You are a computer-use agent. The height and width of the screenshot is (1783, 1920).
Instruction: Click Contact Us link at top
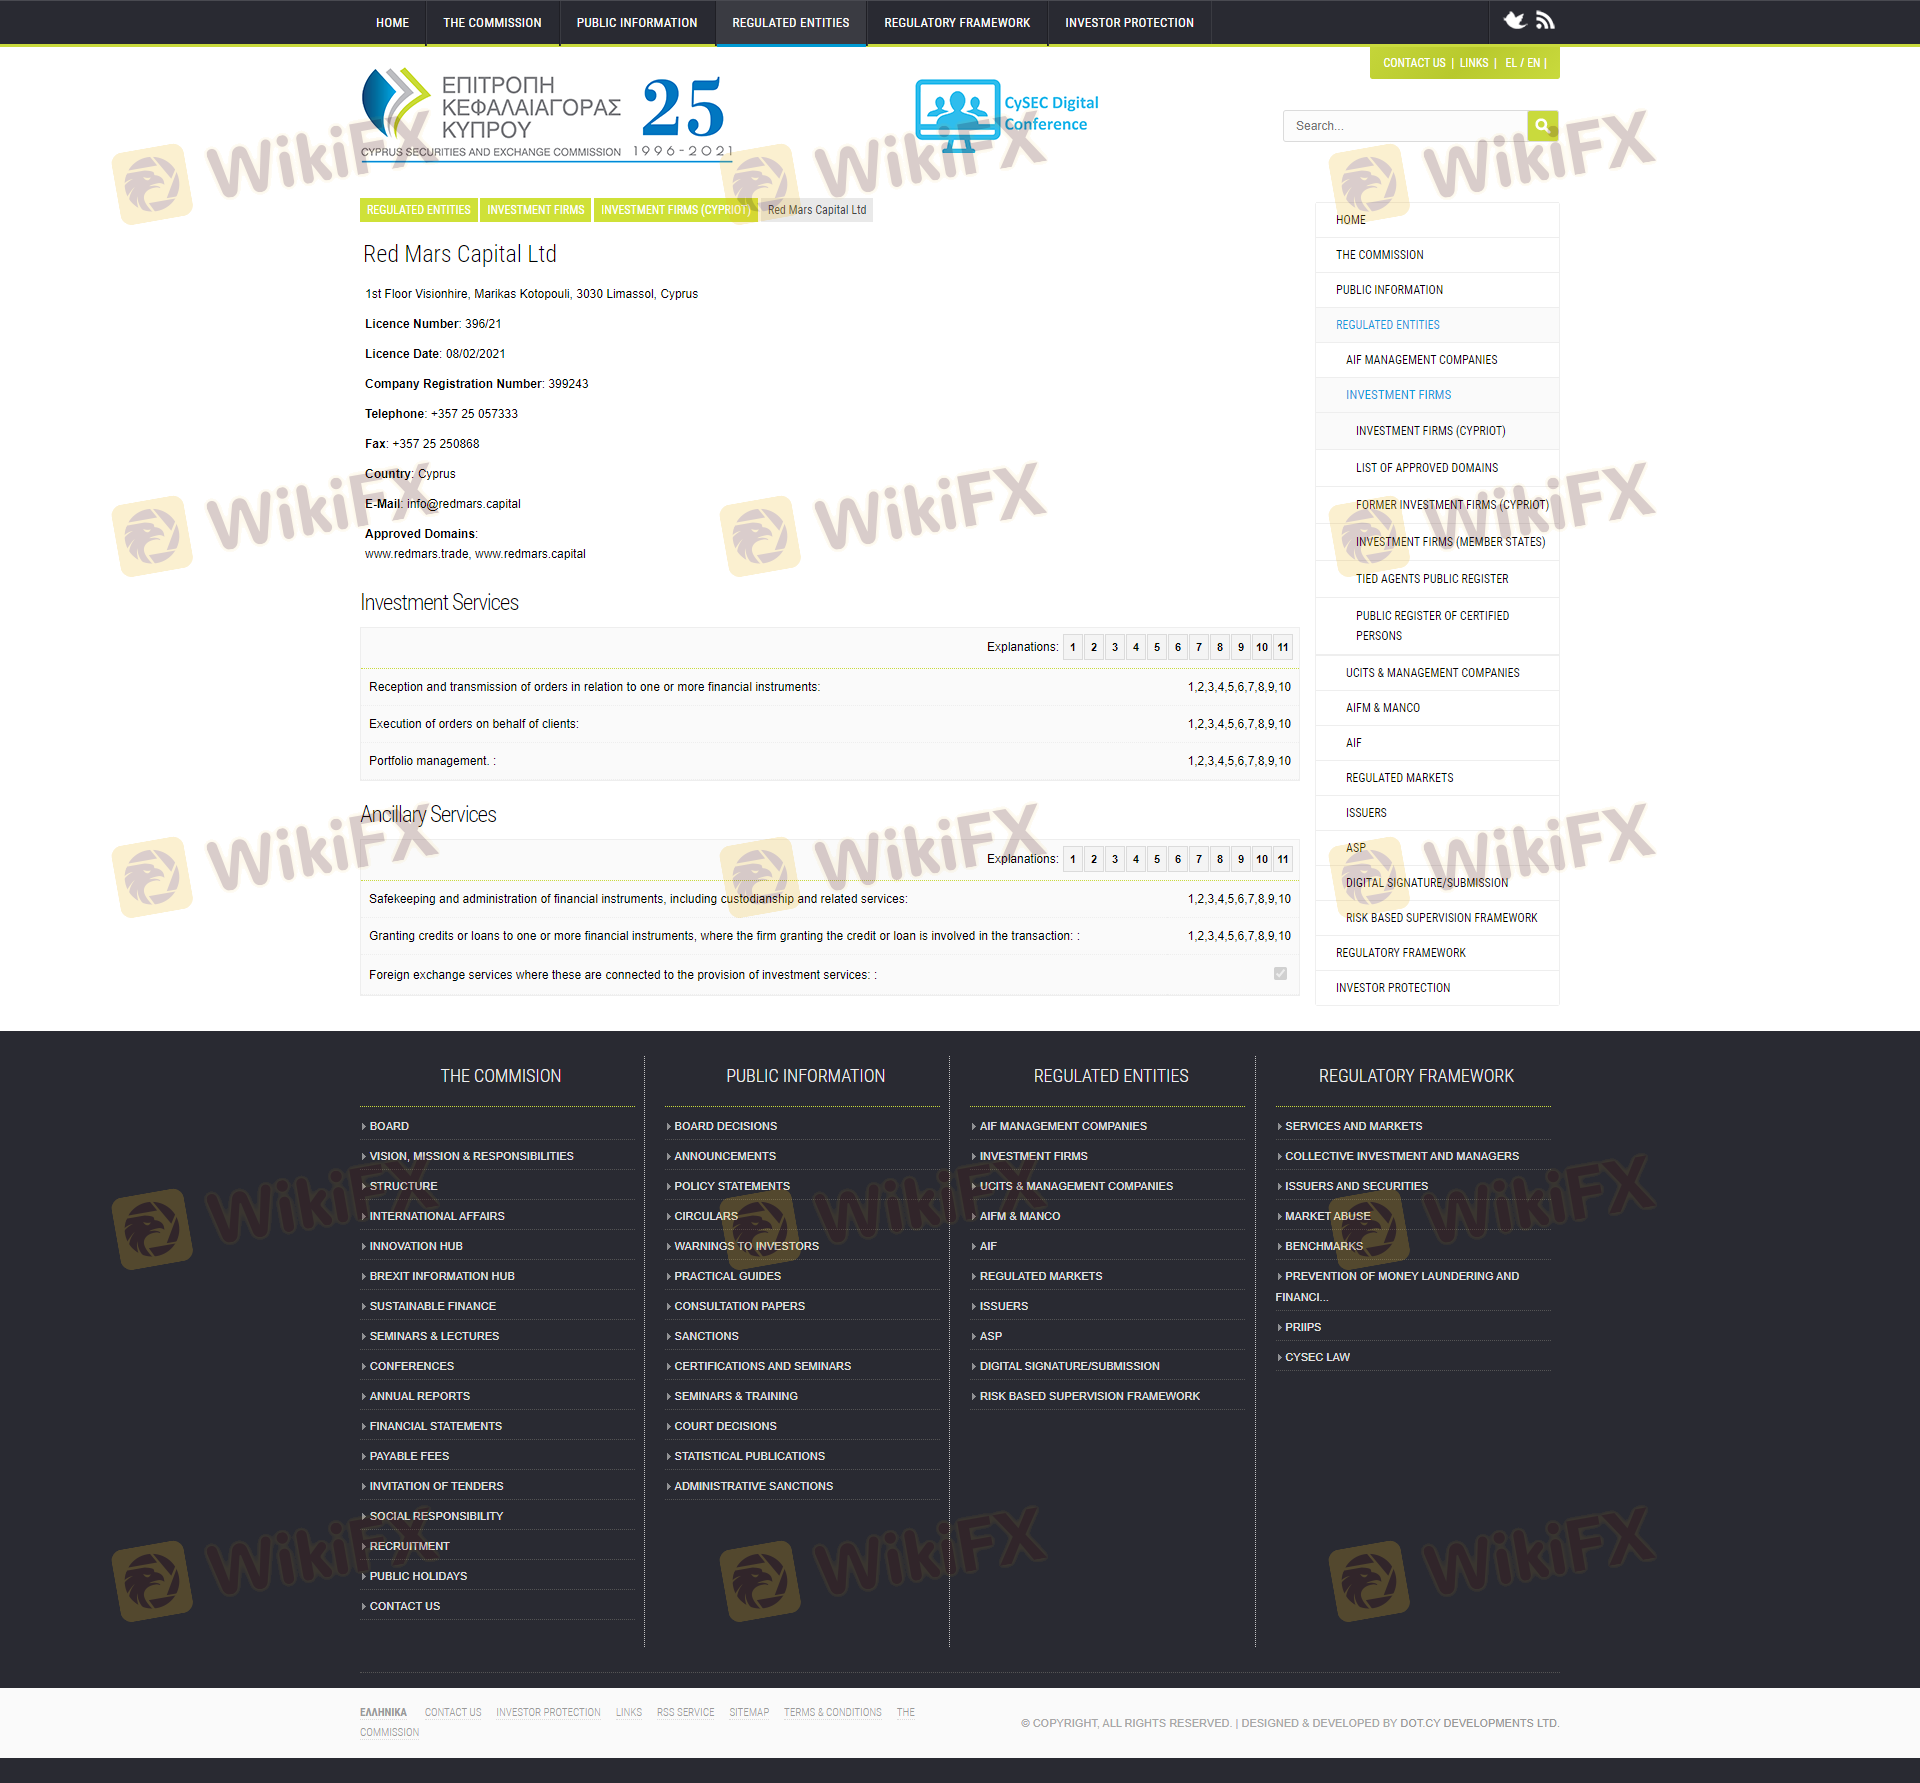click(x=1414, y=63)
